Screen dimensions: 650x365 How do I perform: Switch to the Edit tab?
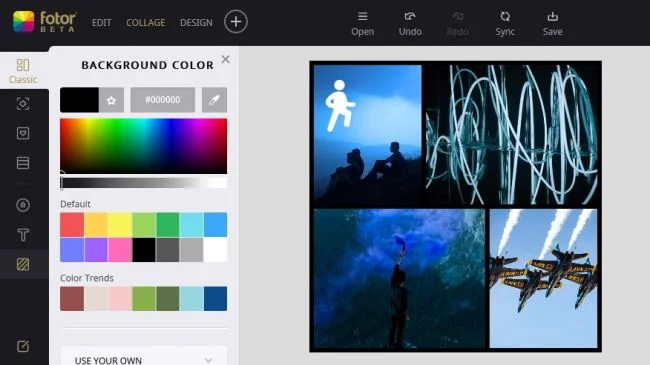[x=102, y=22]
